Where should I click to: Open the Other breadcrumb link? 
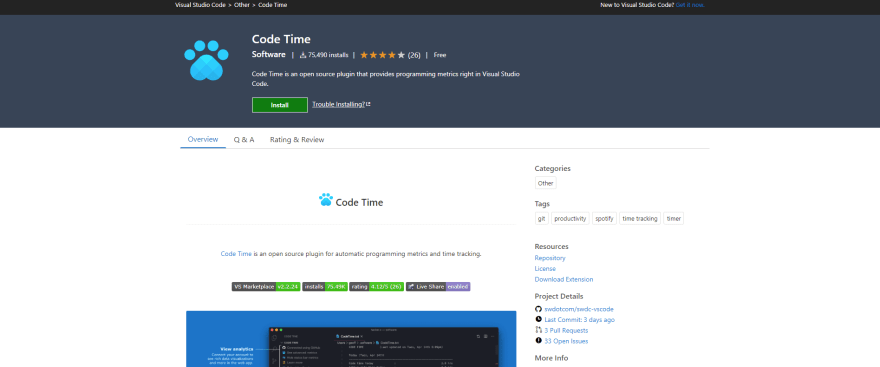242,5
